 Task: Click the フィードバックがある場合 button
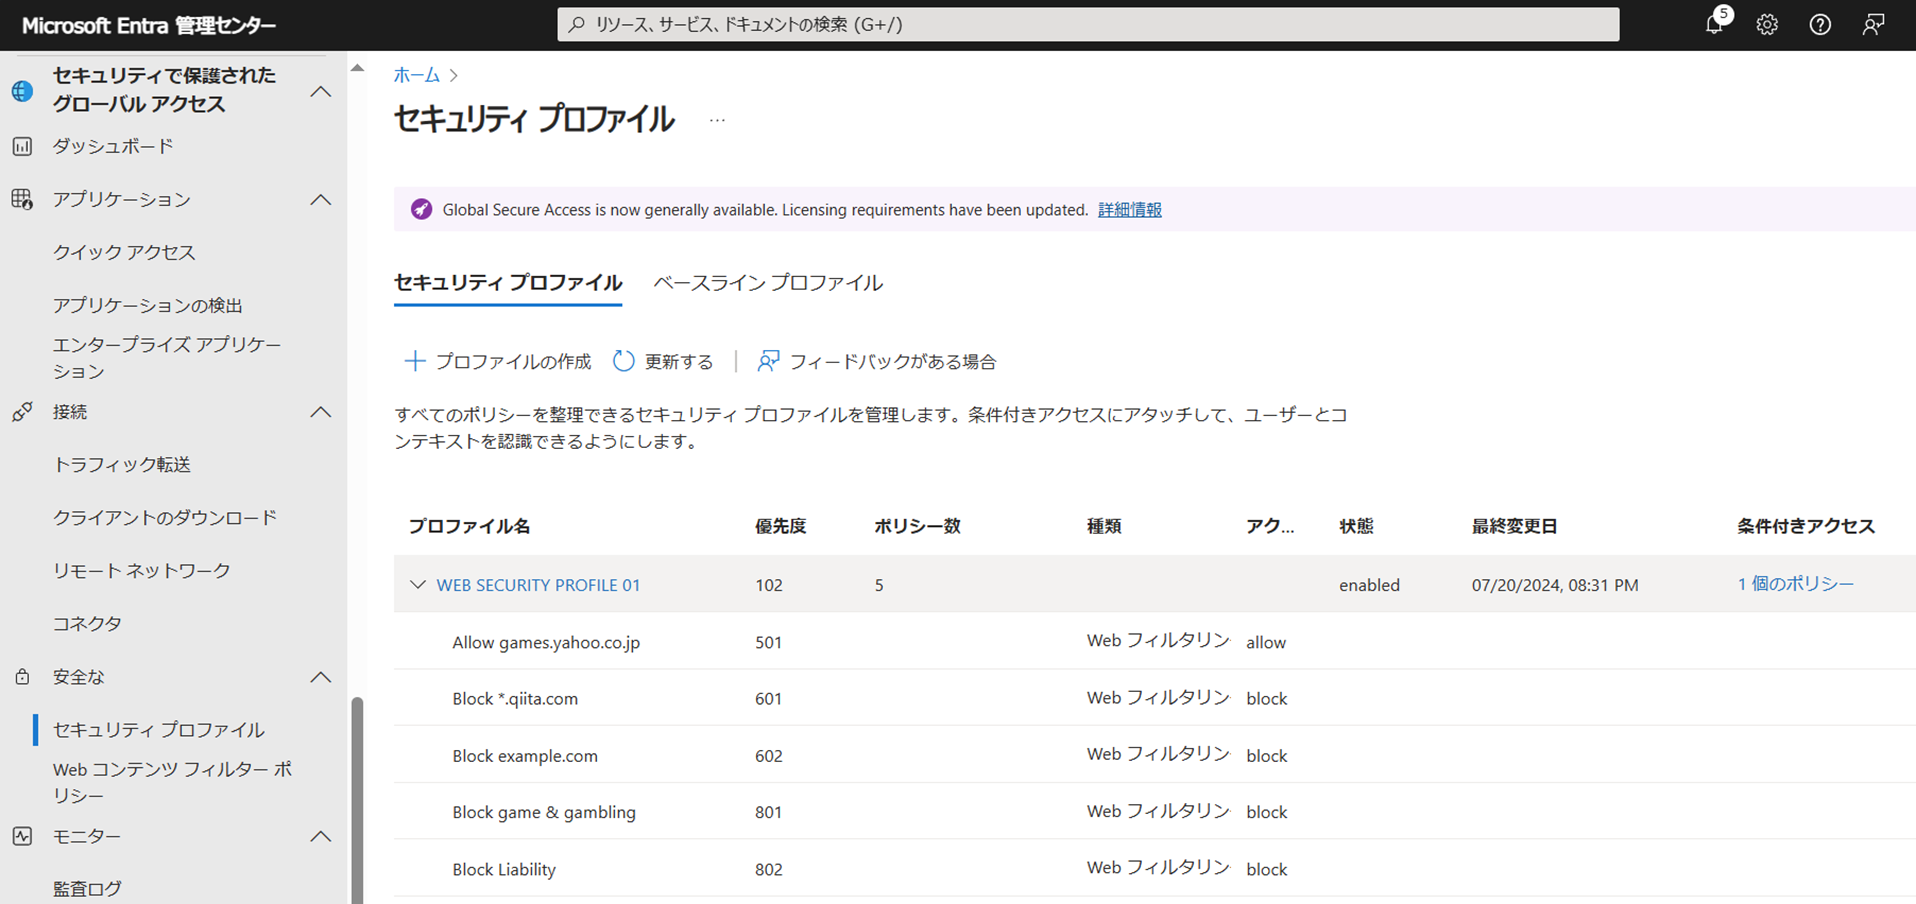click(x=877, y=361)
